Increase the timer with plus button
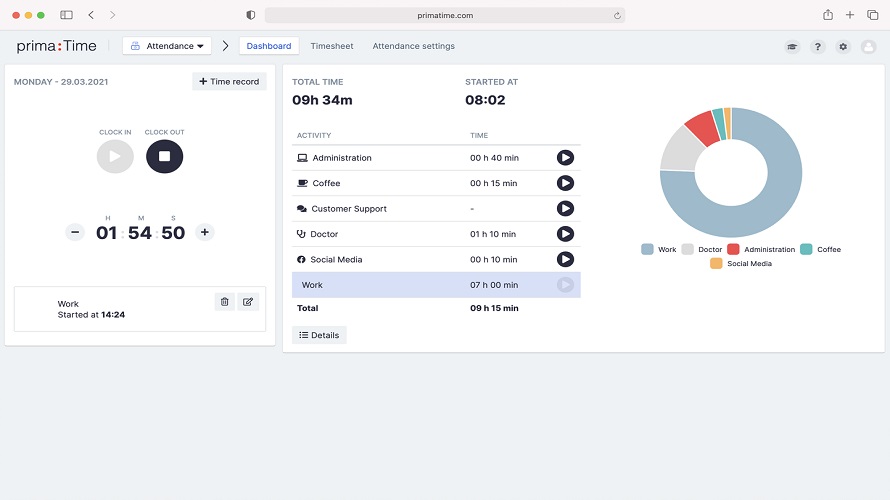Viewport: 890px width, 500px height. click(x=205, y=232)
